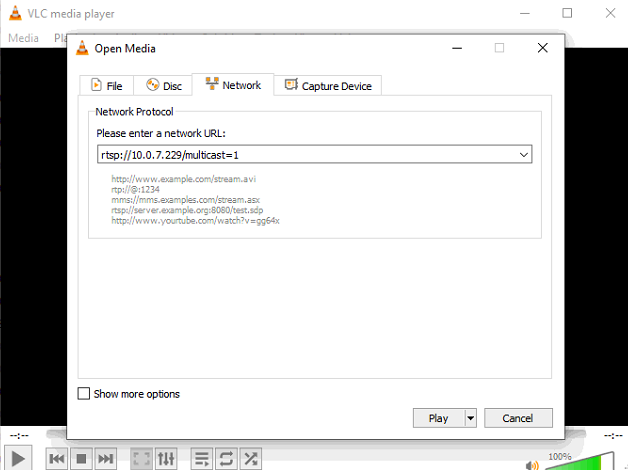Stop playback with the stop icon
The width and height of the screenshot is (628, 470).
(81, 458)
